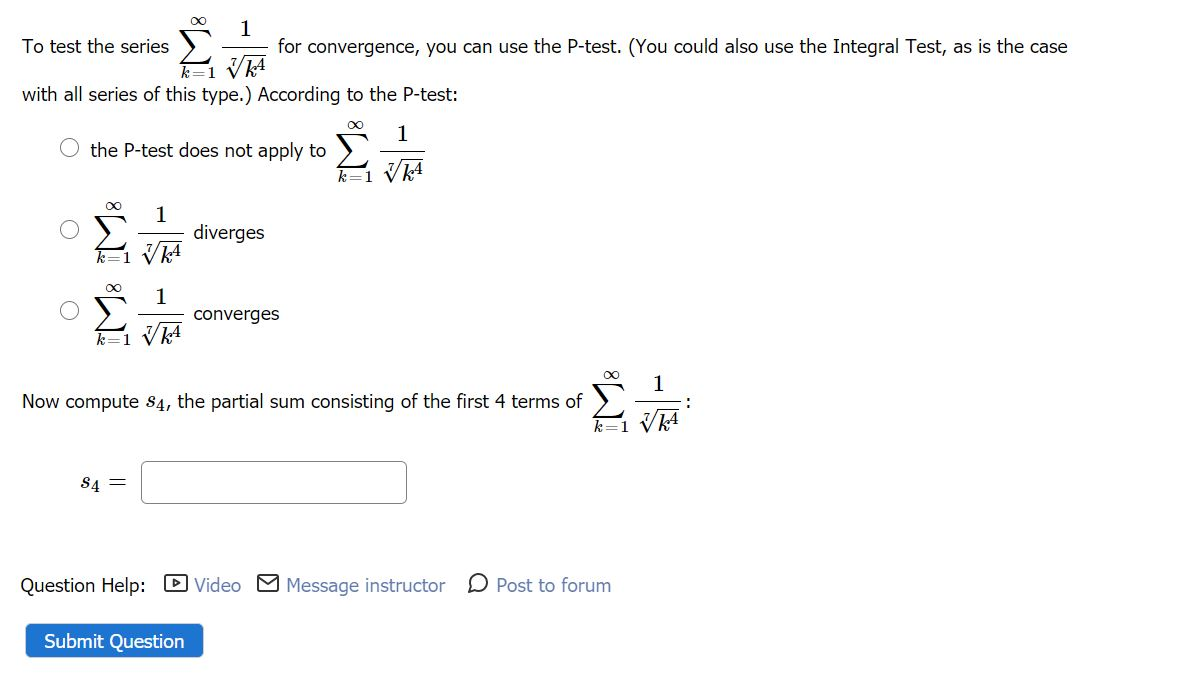Click the envelope icon beside Message instructor

point(266,585)
